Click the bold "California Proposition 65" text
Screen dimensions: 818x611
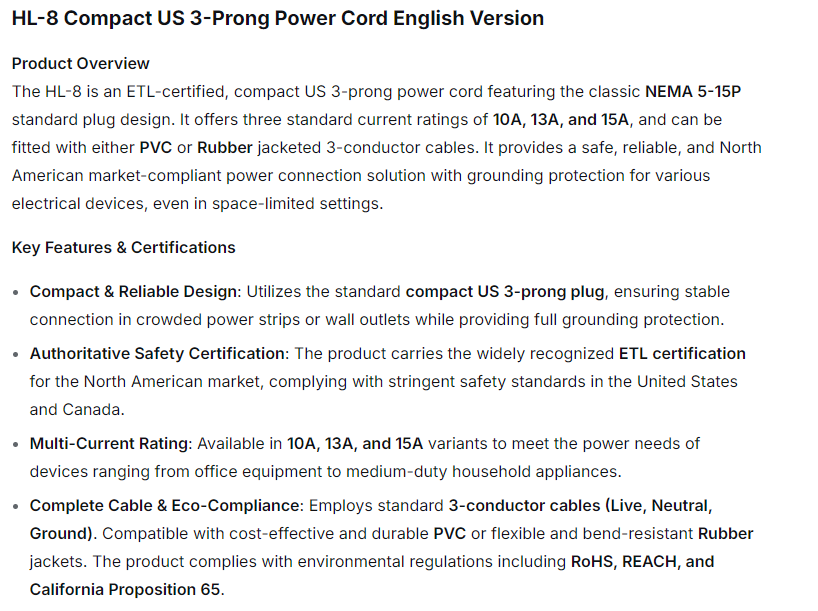pos(125,589)
